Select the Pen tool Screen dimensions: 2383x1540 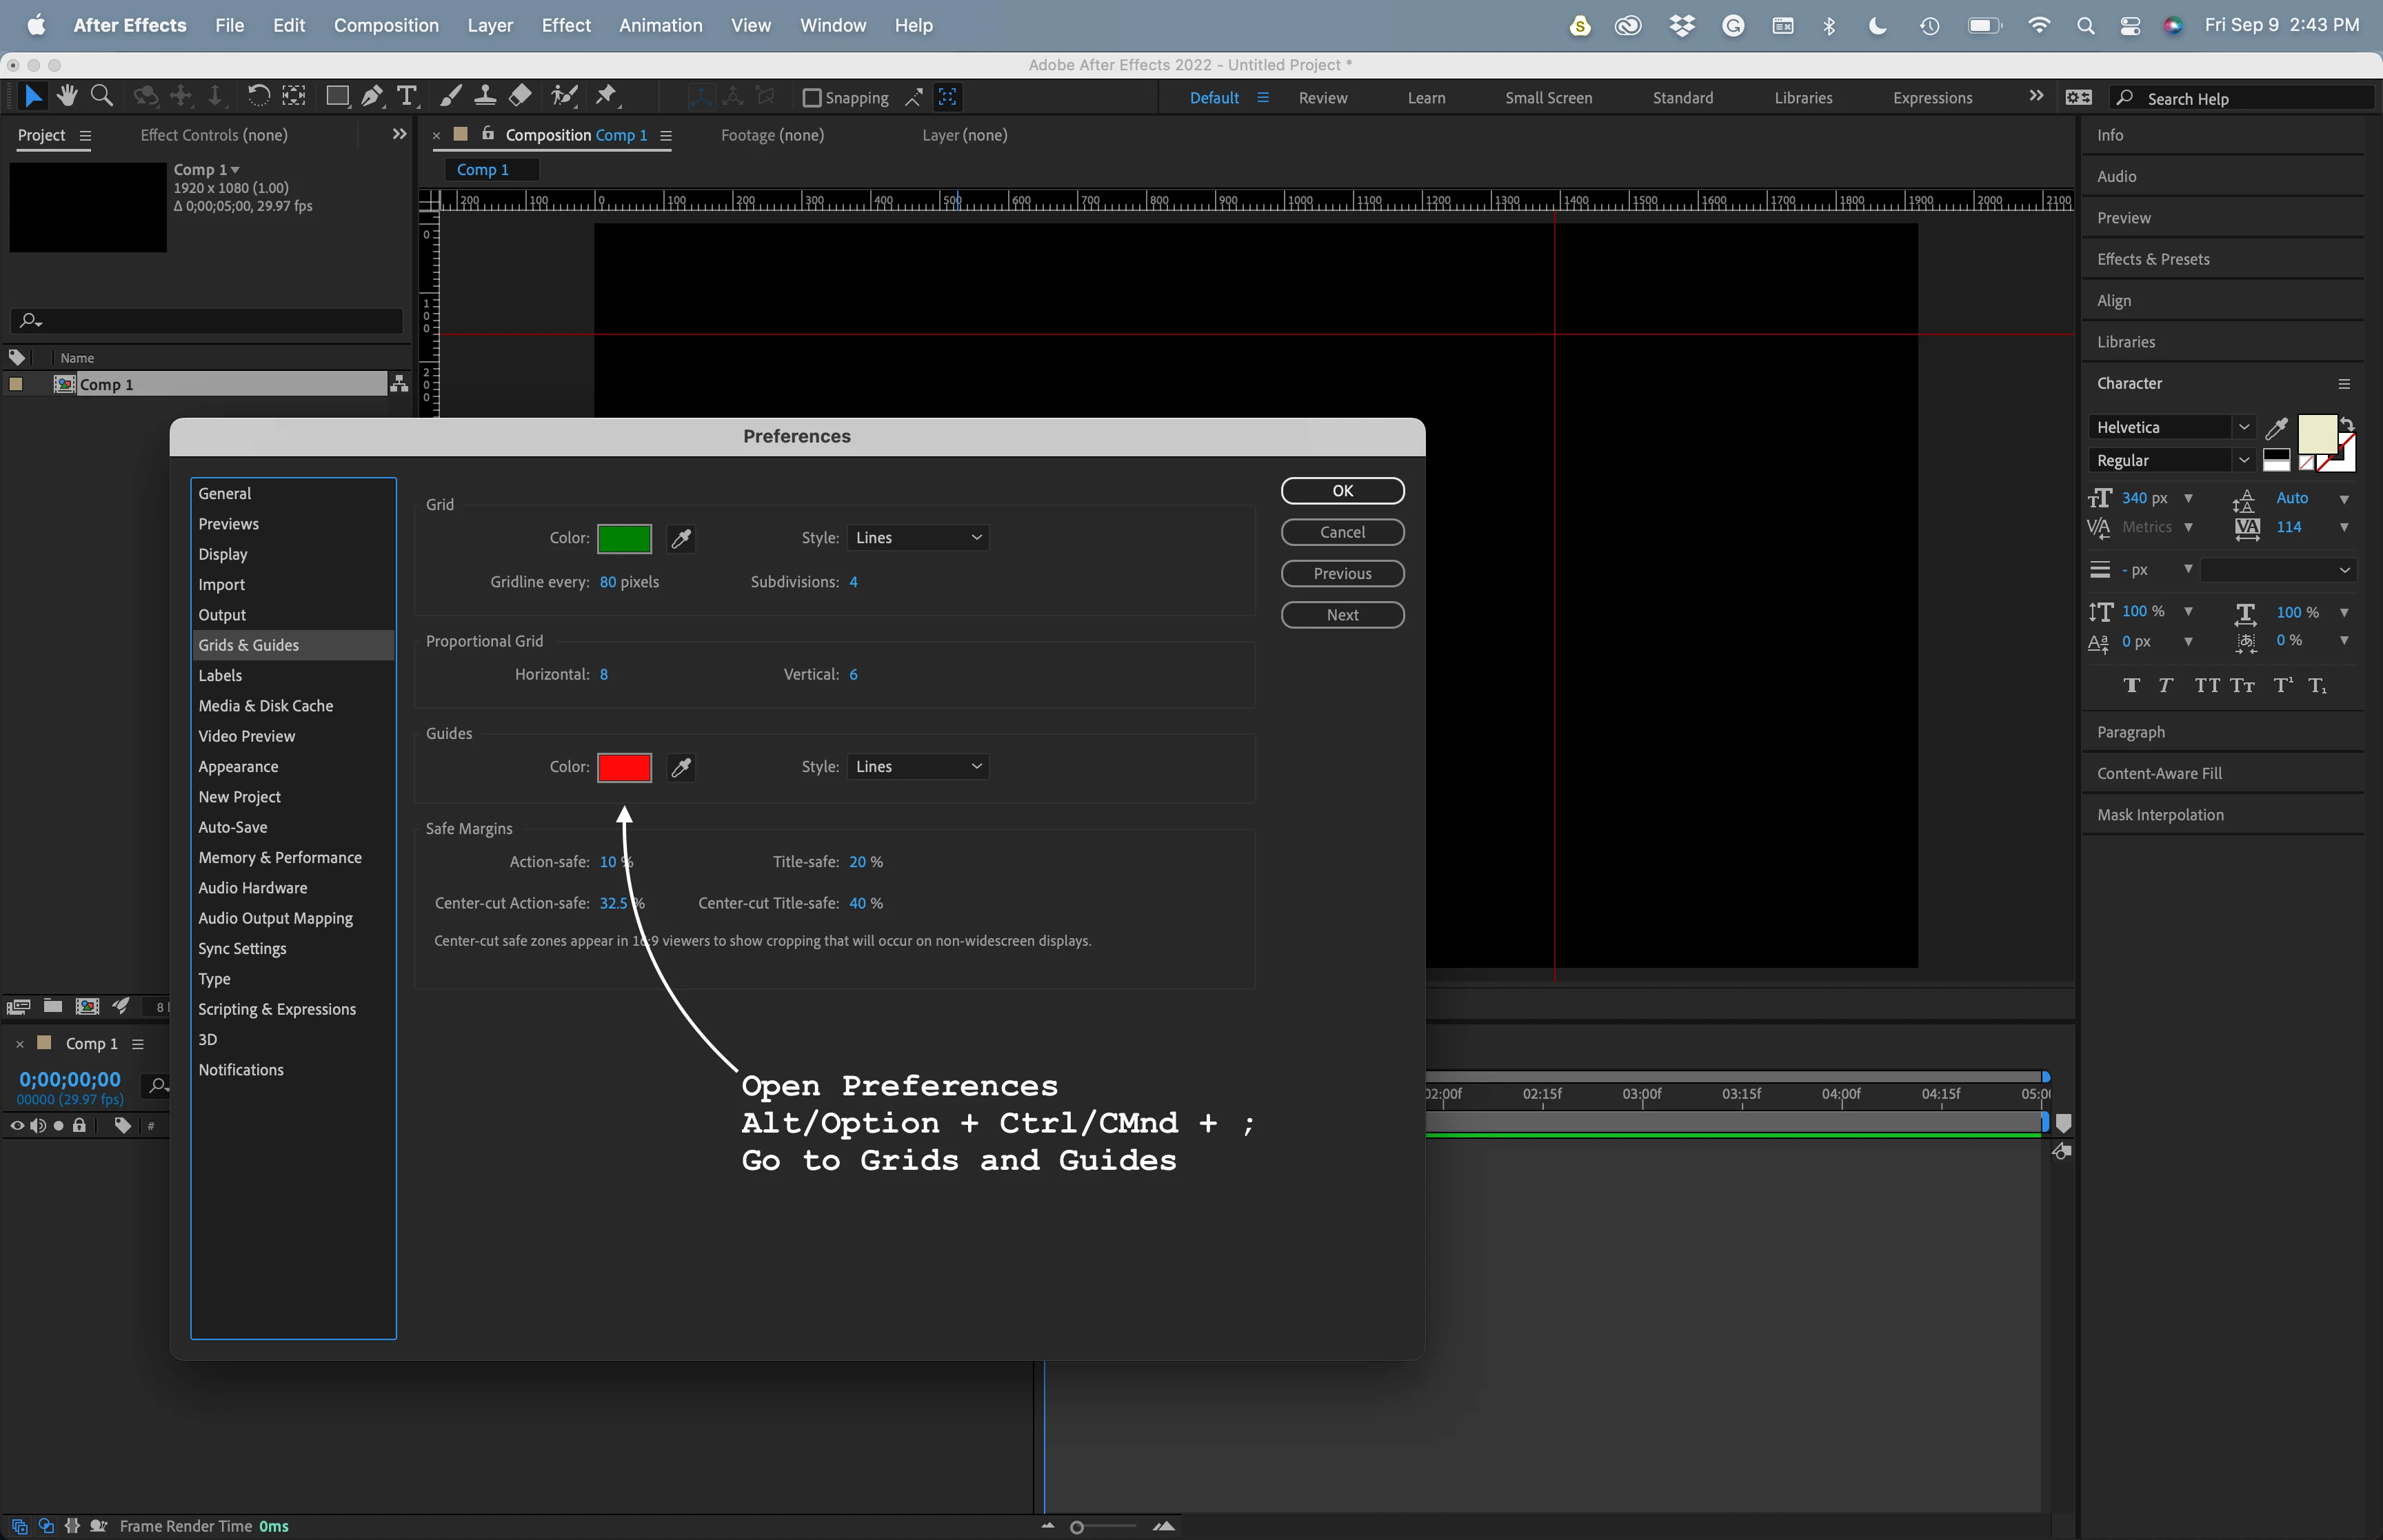pyautogui.click(x=371, y=96)
